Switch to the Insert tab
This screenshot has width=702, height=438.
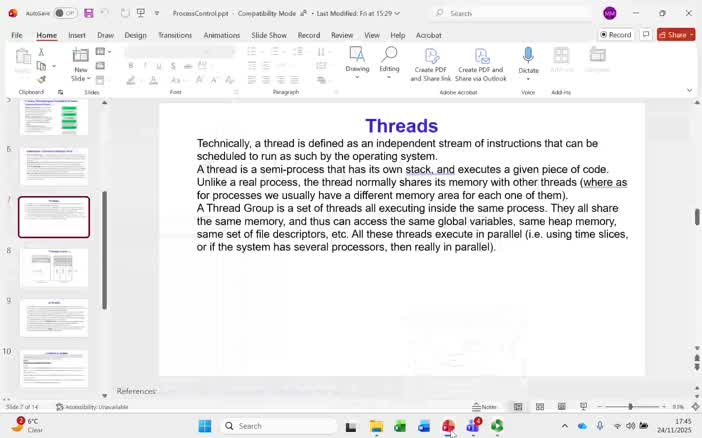(77, 35)
